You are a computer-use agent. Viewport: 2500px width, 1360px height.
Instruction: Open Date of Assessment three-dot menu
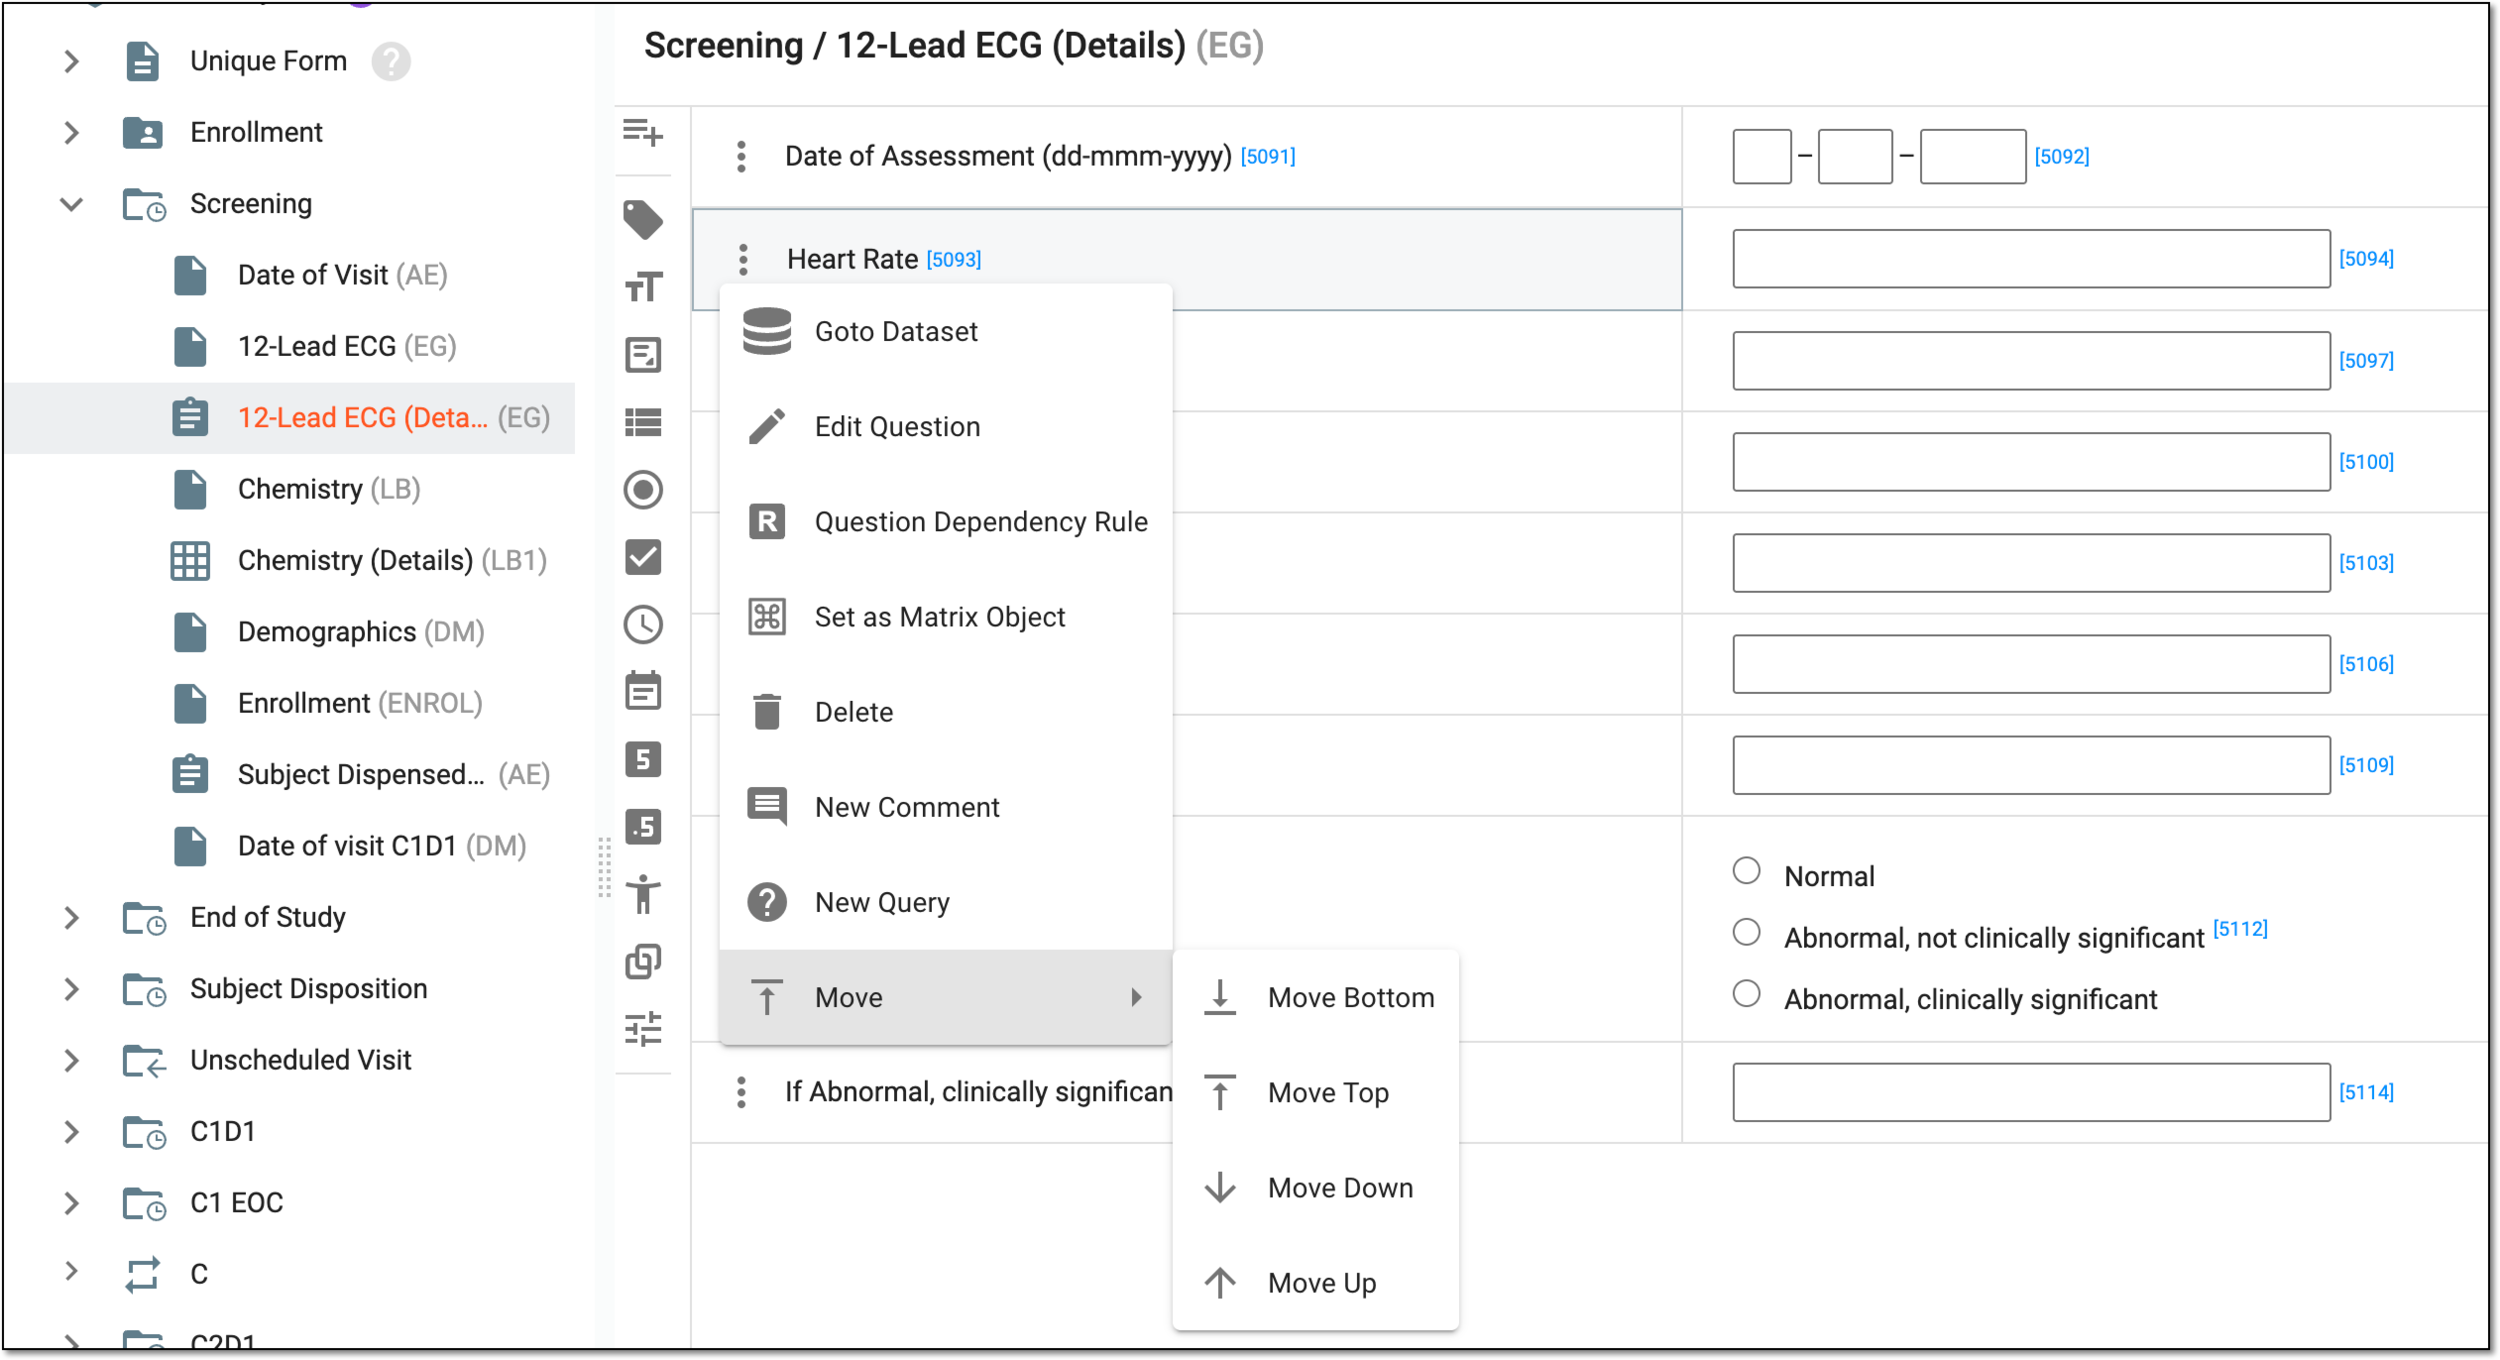tap(741, 156)
